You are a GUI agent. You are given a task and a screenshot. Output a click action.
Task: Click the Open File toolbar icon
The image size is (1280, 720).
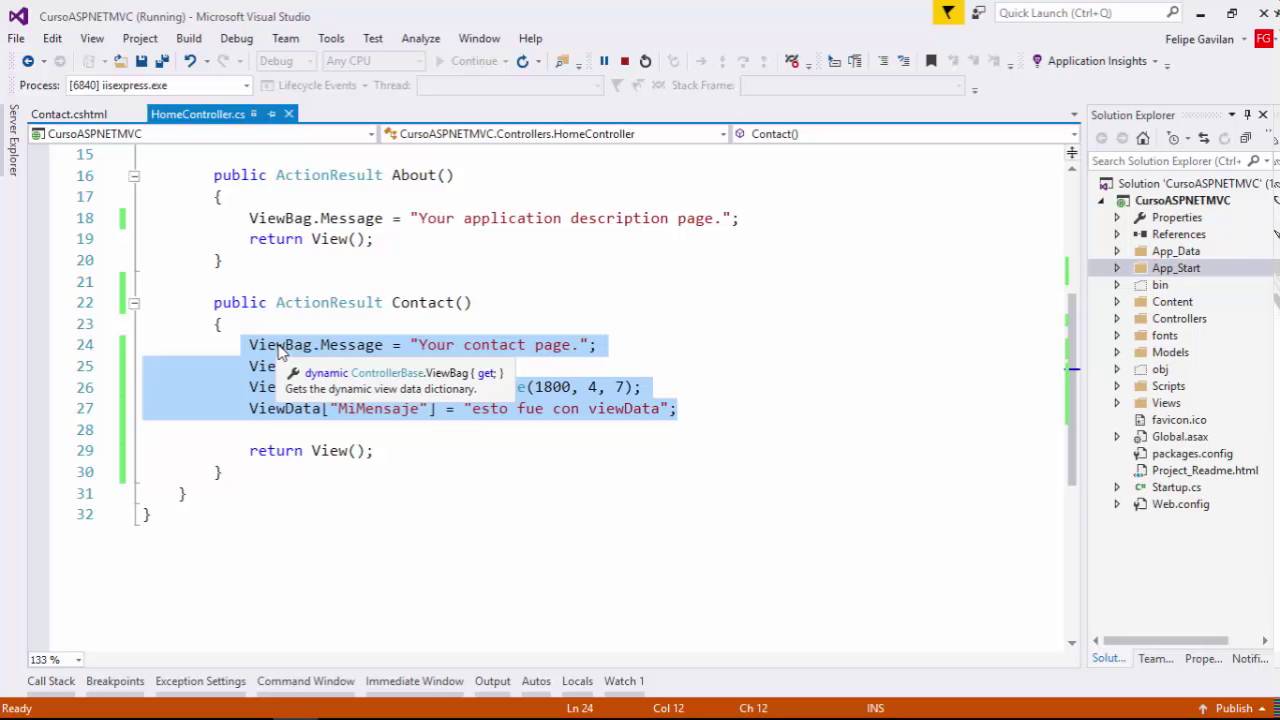point(120,61)
